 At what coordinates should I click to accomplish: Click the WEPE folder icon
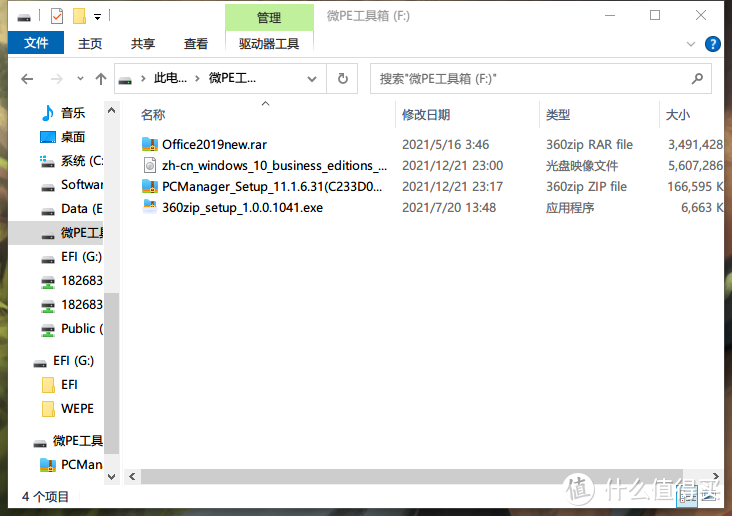(48, 409)
